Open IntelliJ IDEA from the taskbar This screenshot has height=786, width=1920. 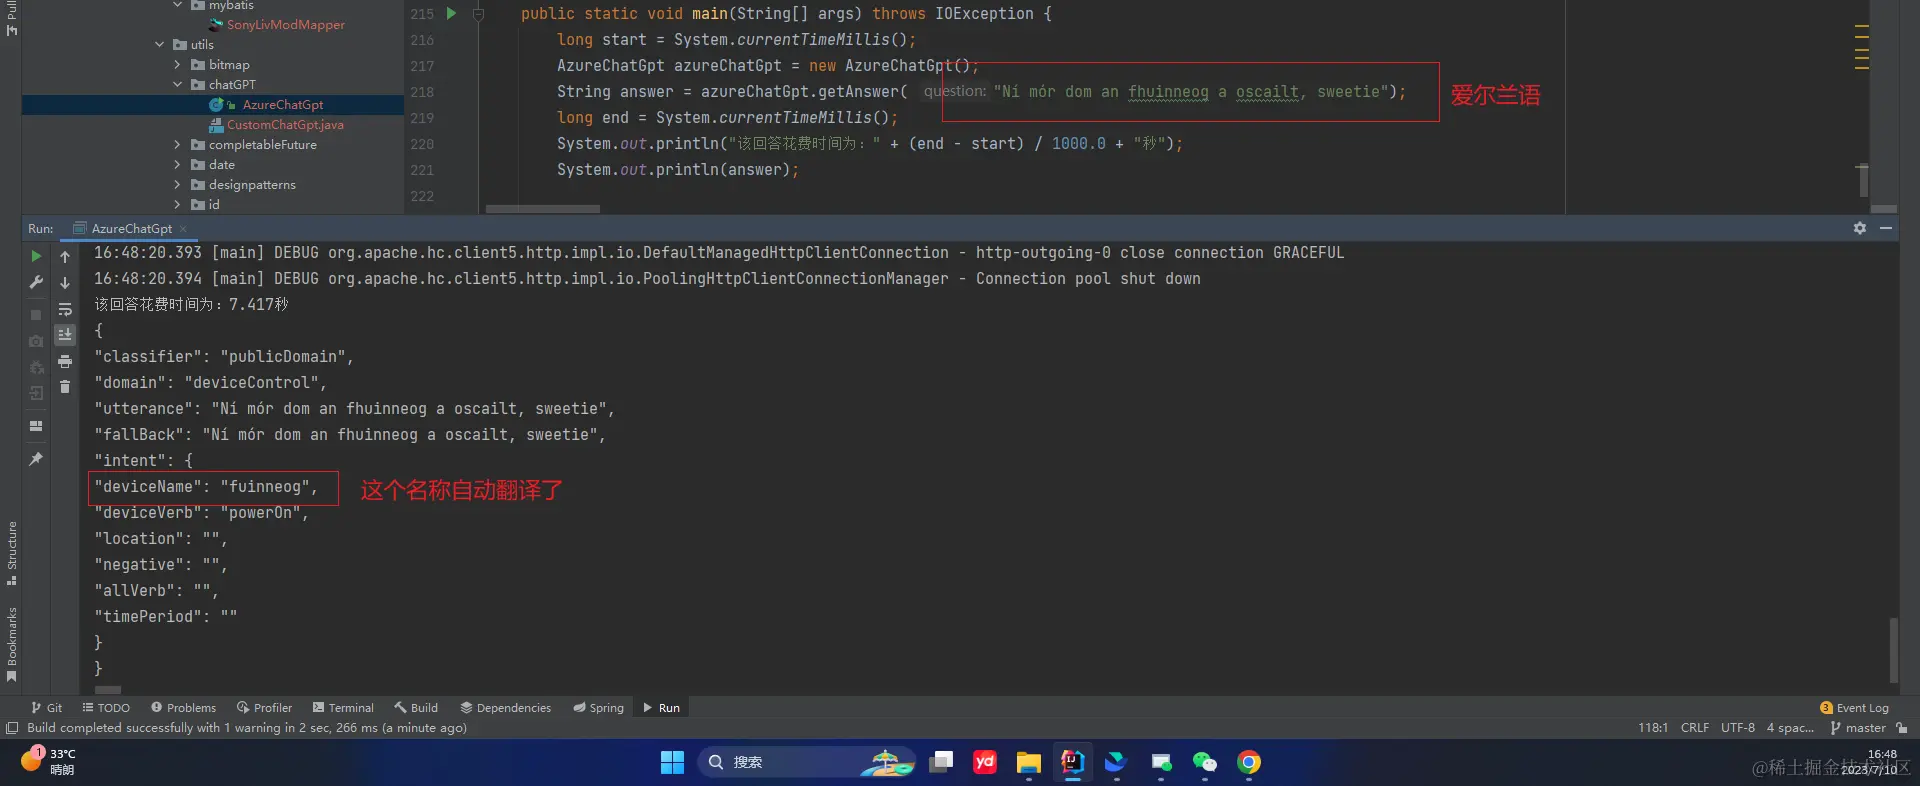click(1072, 763)
